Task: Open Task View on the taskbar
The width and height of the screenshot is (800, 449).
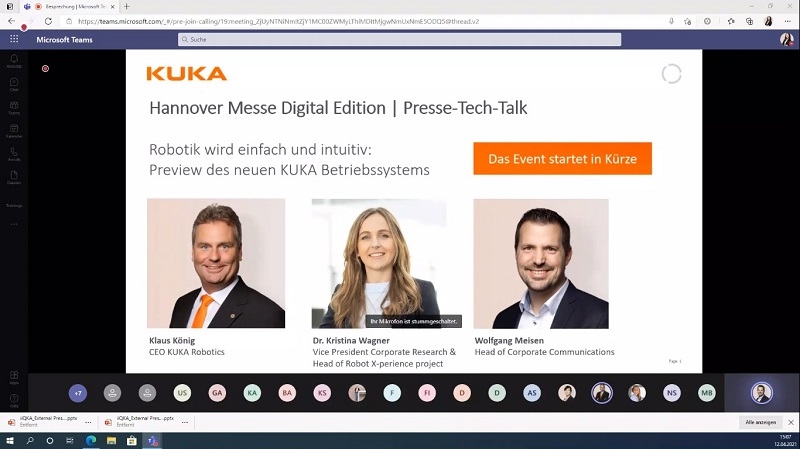Action: [x=70, y=440]
